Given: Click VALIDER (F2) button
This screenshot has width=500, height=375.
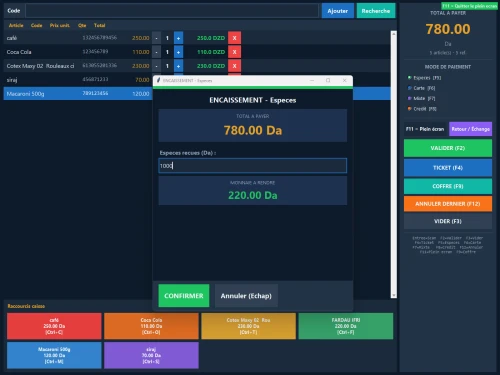Looking at the screenshot, I should tap(448, 148).
